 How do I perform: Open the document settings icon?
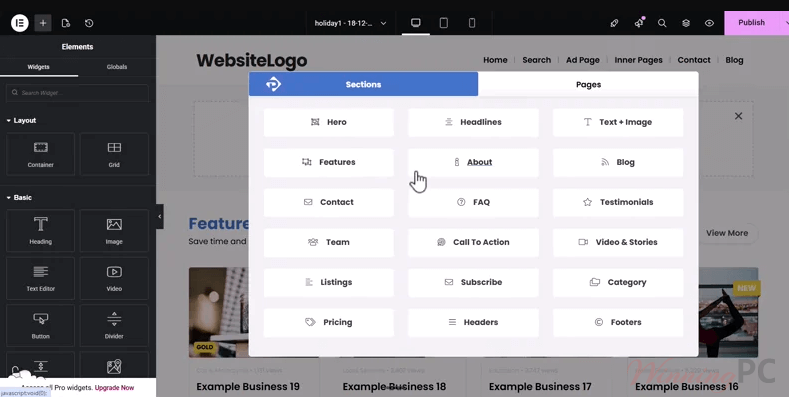click(x=65, y=23)
